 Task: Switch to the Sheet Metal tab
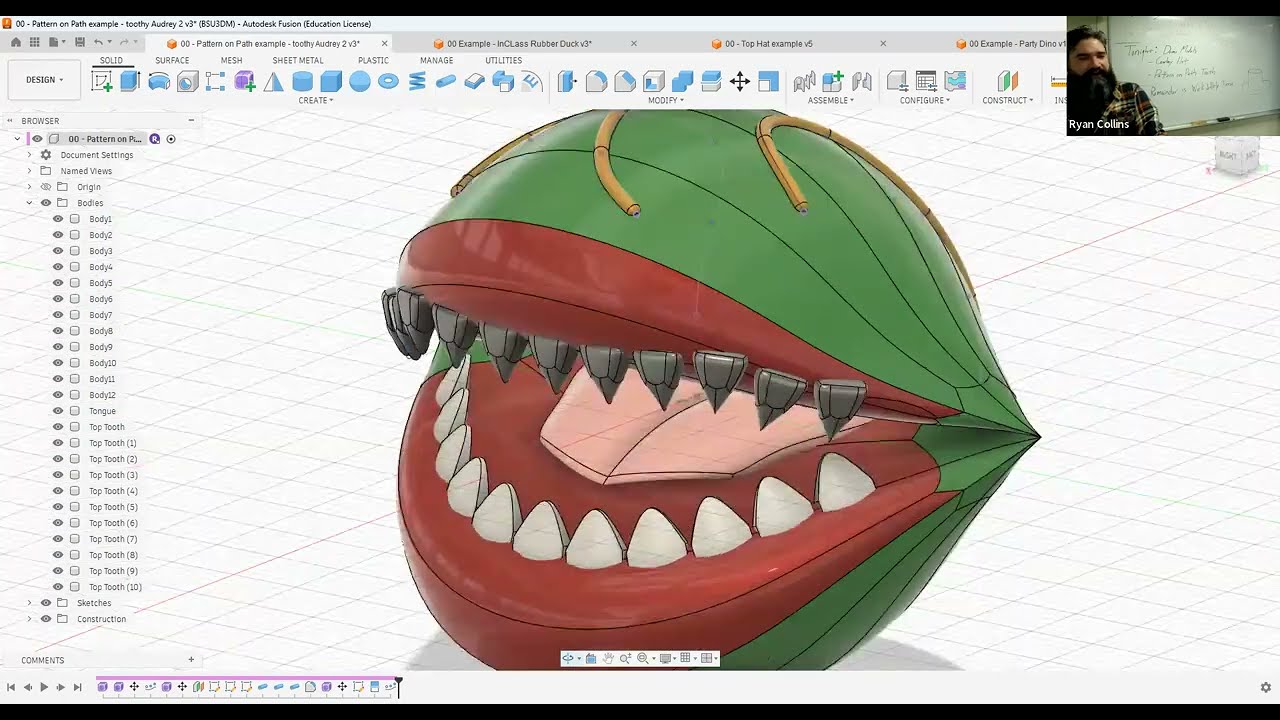pyautogui.click(x=298, y=60)
